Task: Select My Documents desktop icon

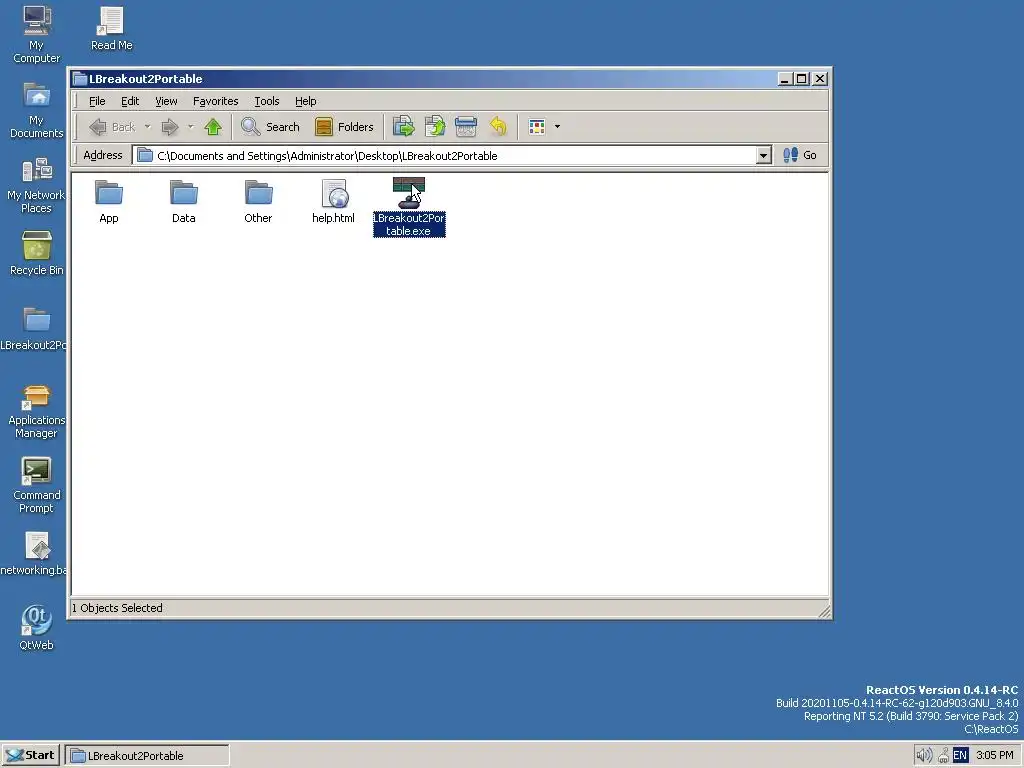Action: point(37,110)
